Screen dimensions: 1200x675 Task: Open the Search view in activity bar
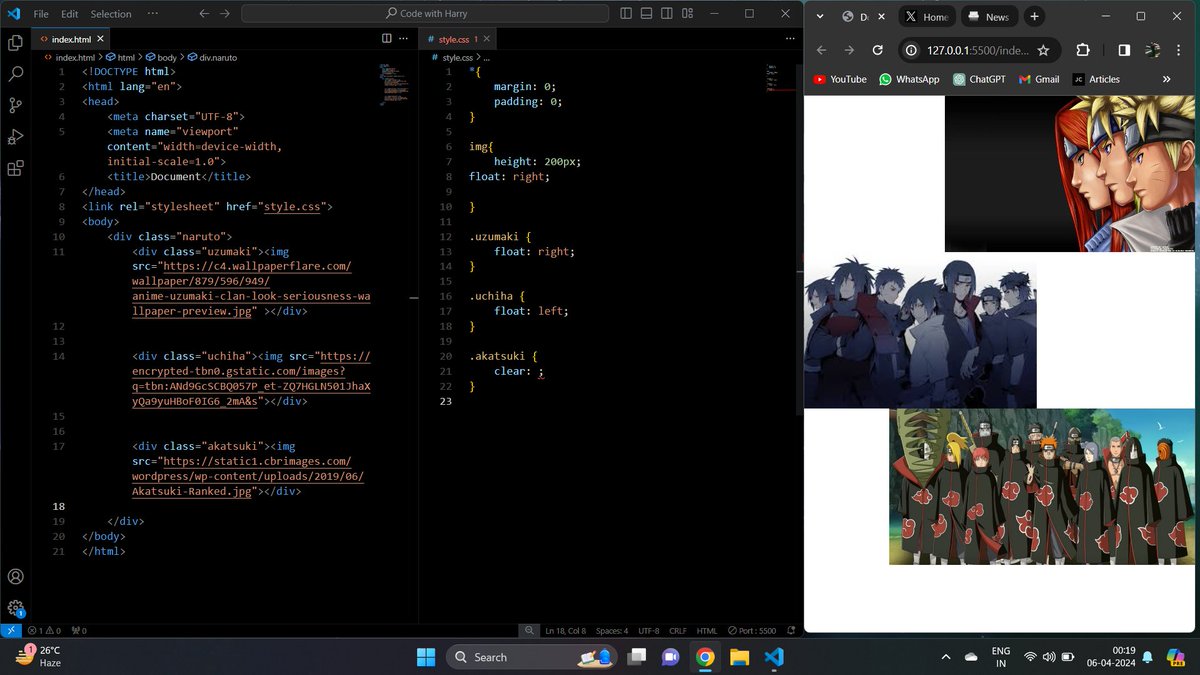coord(15,74)
